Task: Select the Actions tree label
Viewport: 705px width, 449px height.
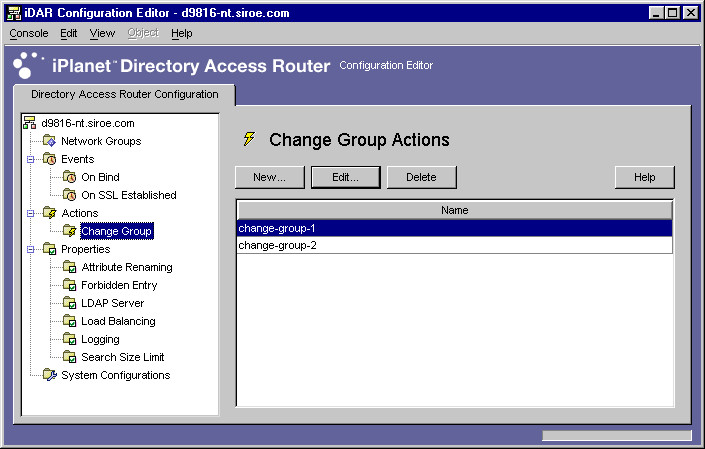Action: point(80,213)
